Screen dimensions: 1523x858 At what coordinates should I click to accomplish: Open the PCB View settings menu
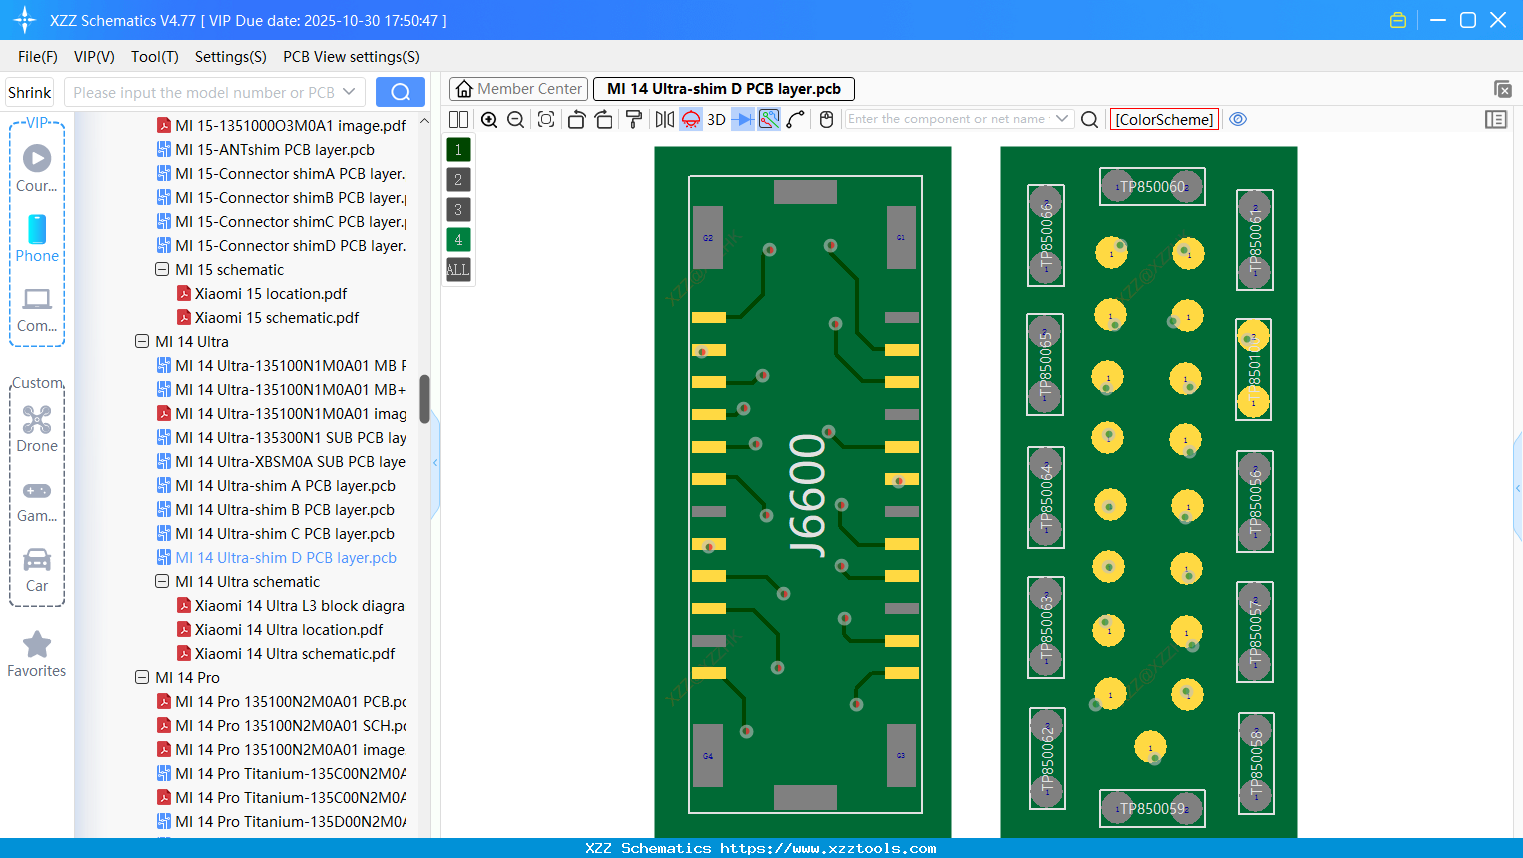tap(350, 57)
